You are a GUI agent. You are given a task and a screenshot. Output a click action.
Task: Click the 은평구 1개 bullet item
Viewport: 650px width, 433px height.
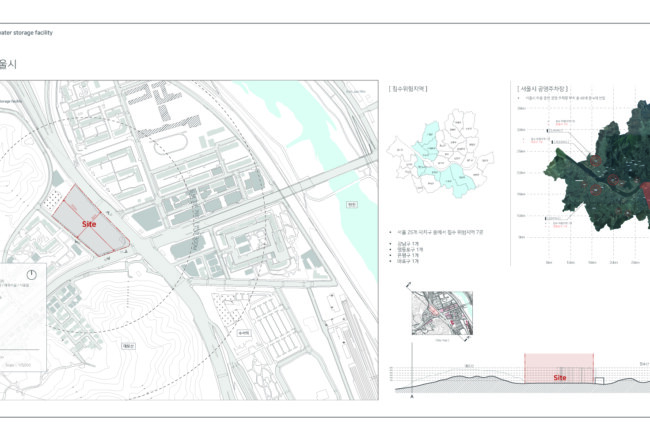[406, 256]
